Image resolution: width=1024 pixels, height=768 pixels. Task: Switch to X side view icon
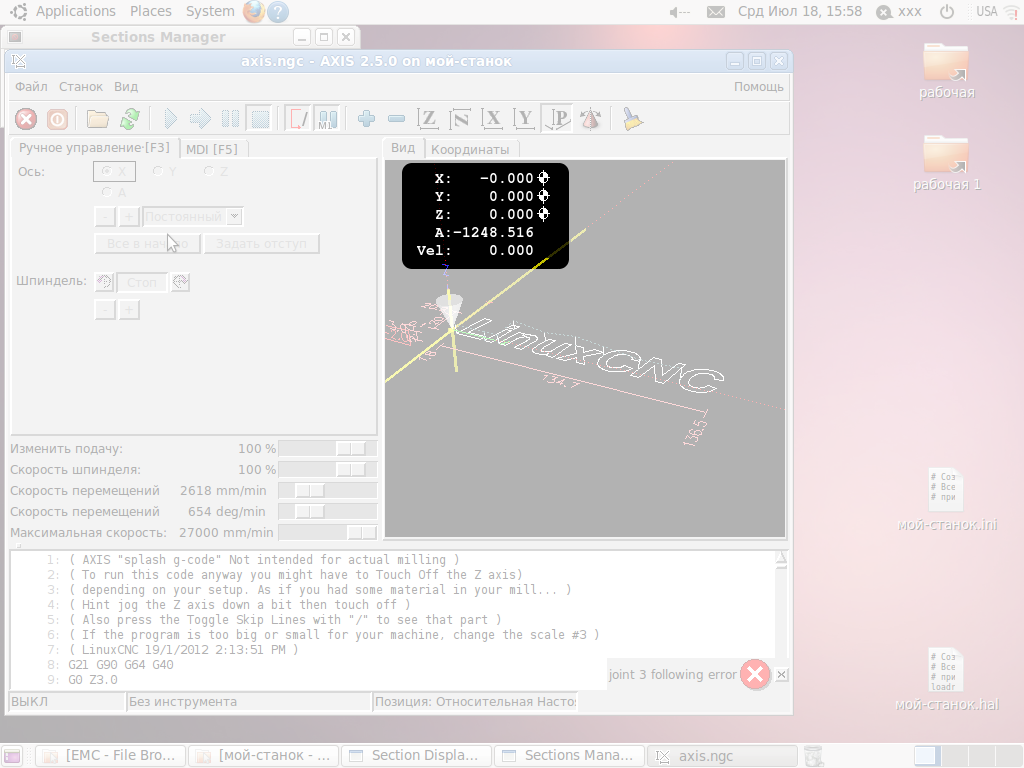(492, 119)
